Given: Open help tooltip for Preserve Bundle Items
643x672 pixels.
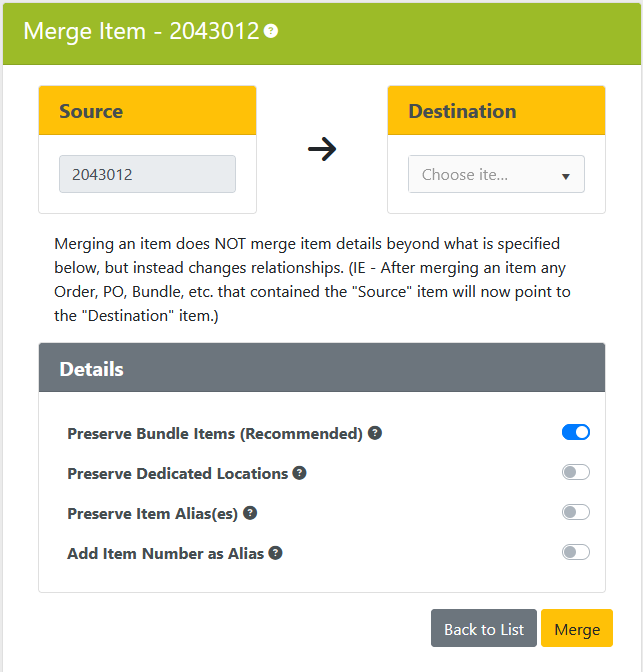Looking at the screenshot, I should [375, 433].
